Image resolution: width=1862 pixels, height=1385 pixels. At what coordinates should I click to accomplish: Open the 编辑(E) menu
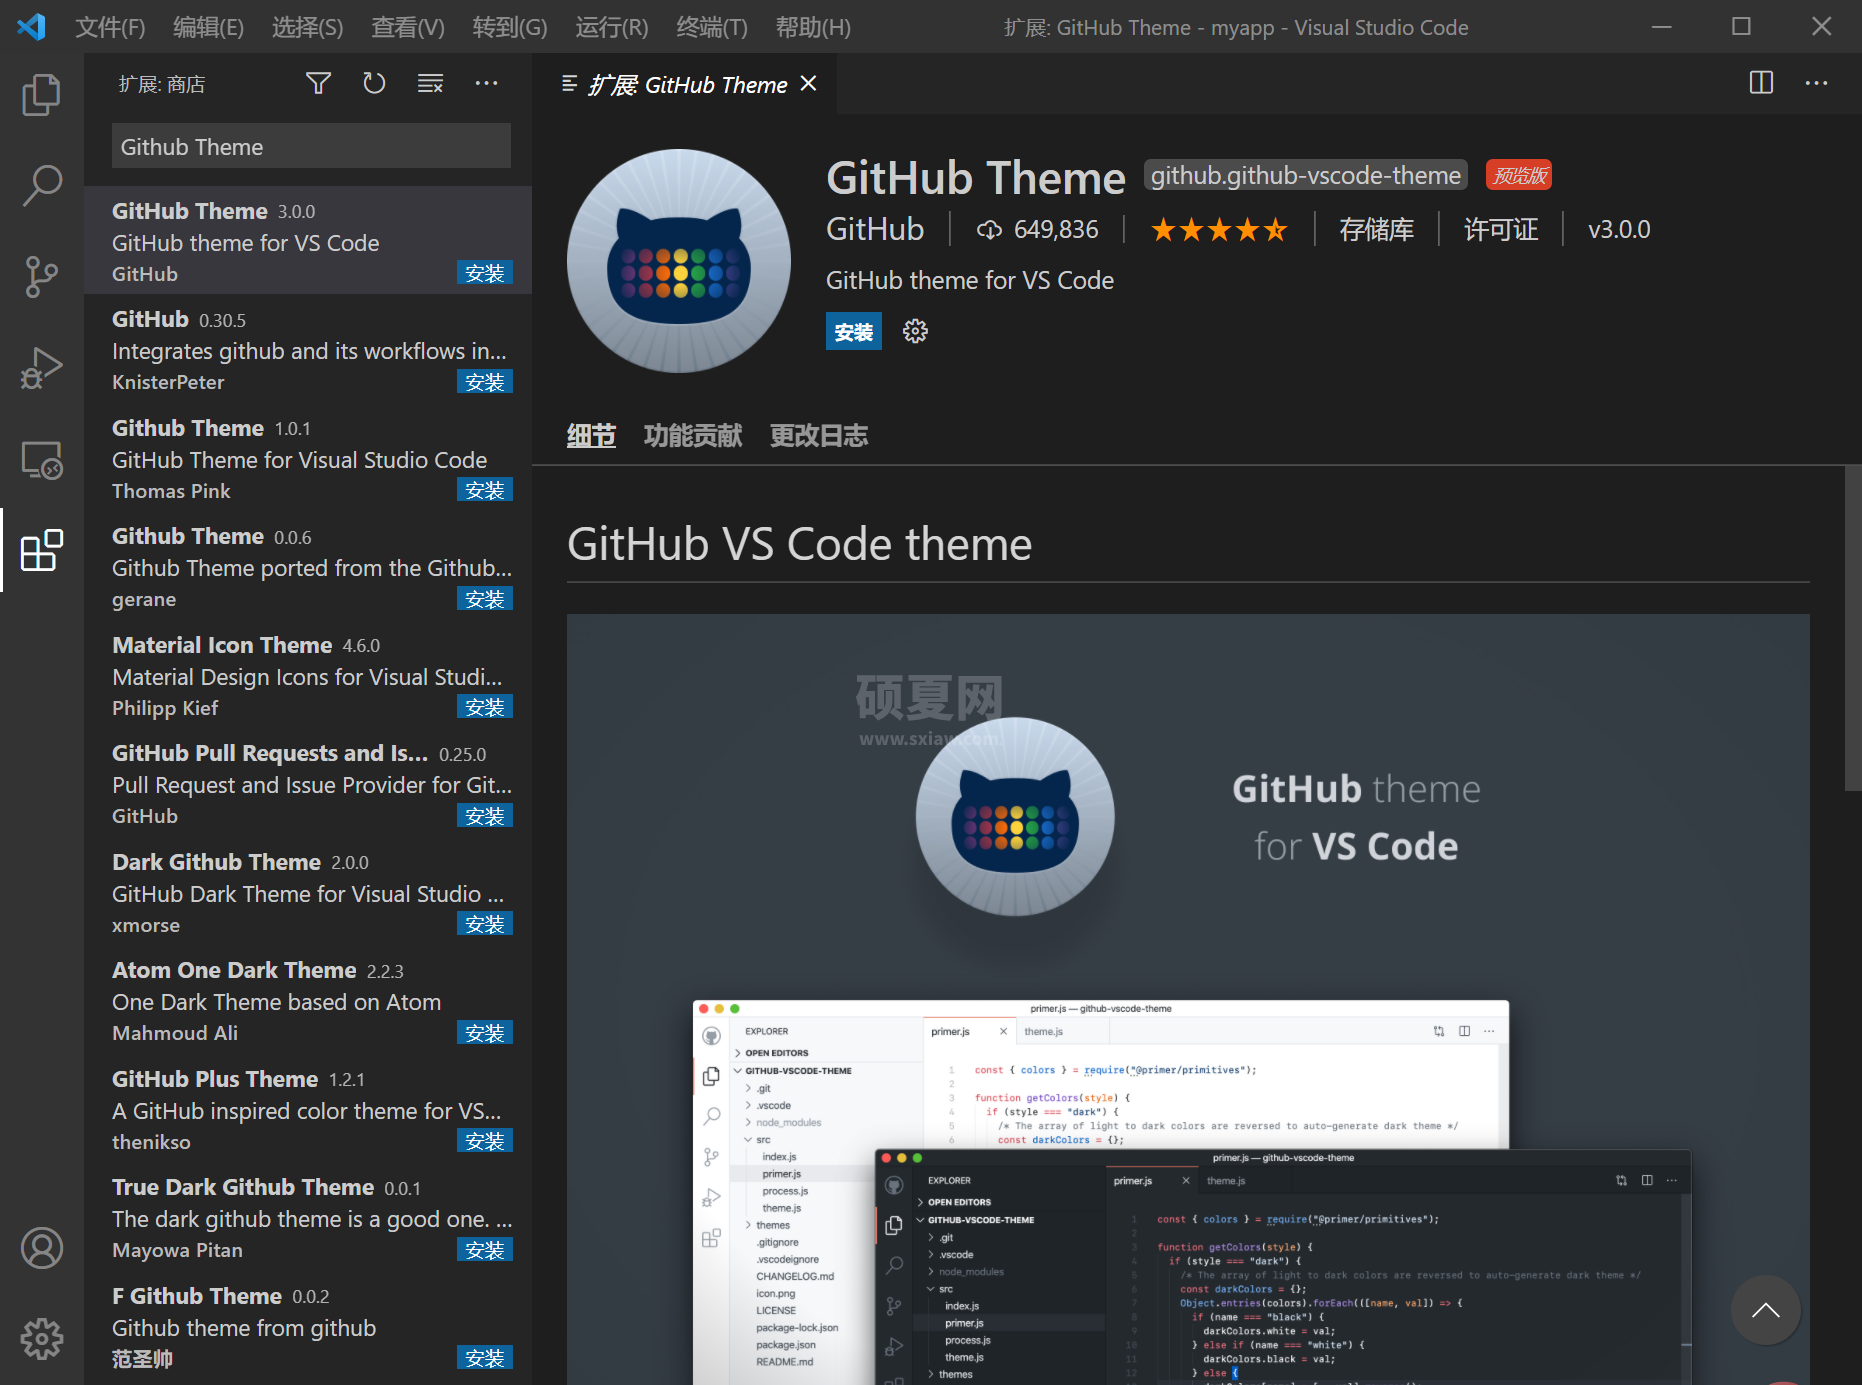208,27
